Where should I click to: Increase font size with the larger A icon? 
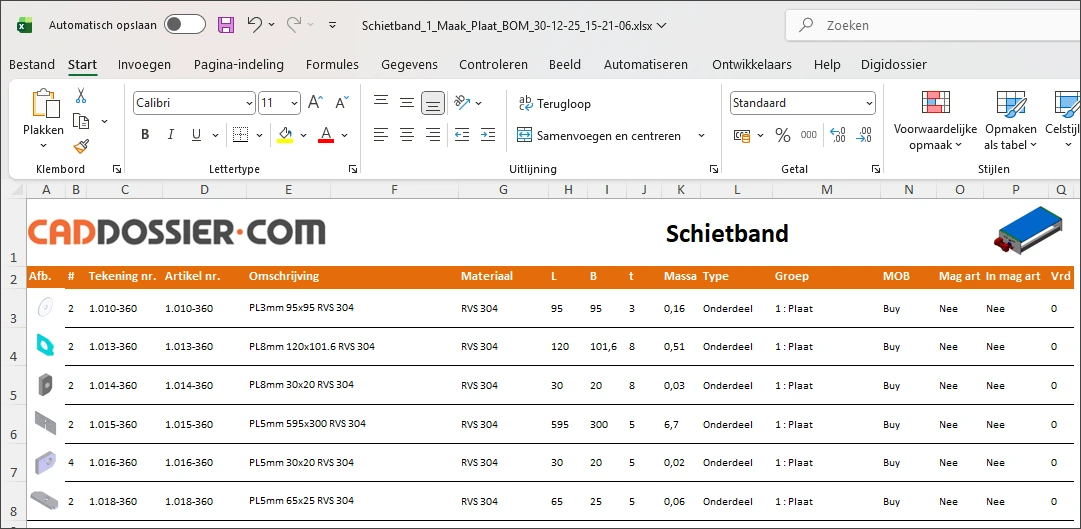tap(315, 103)
